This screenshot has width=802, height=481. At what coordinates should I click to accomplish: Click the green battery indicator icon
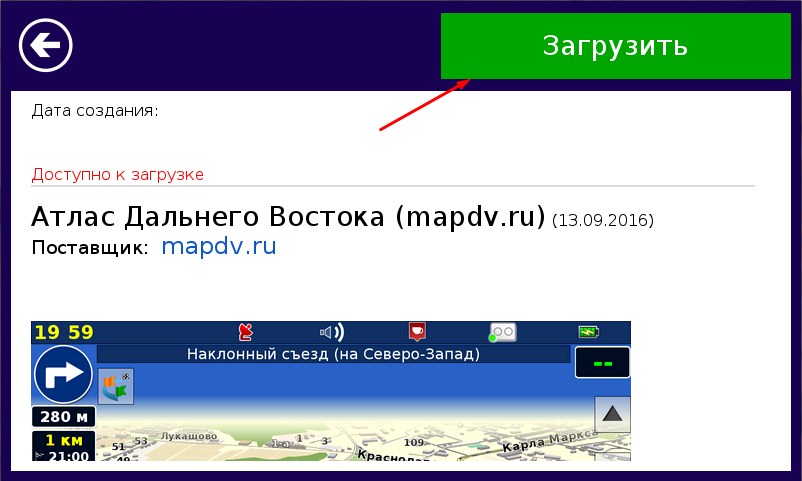[x=588, y=332]
